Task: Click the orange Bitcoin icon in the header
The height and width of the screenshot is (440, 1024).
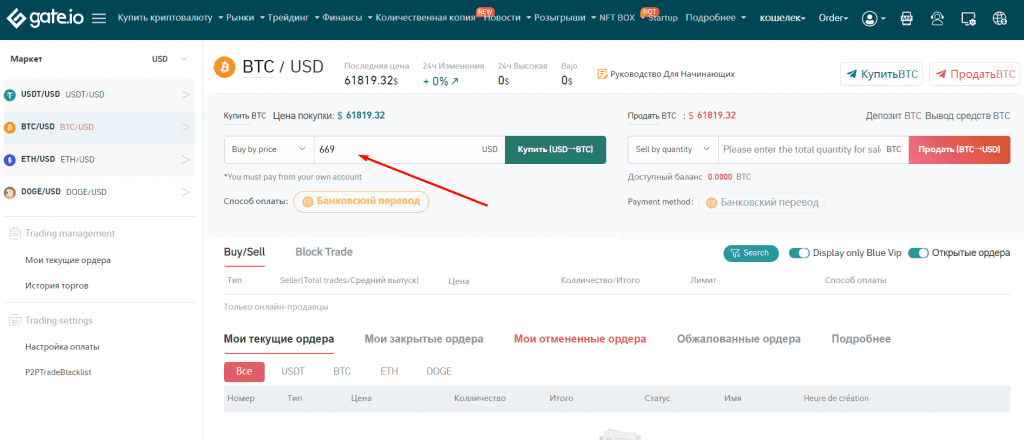Action: click(224, 67)
